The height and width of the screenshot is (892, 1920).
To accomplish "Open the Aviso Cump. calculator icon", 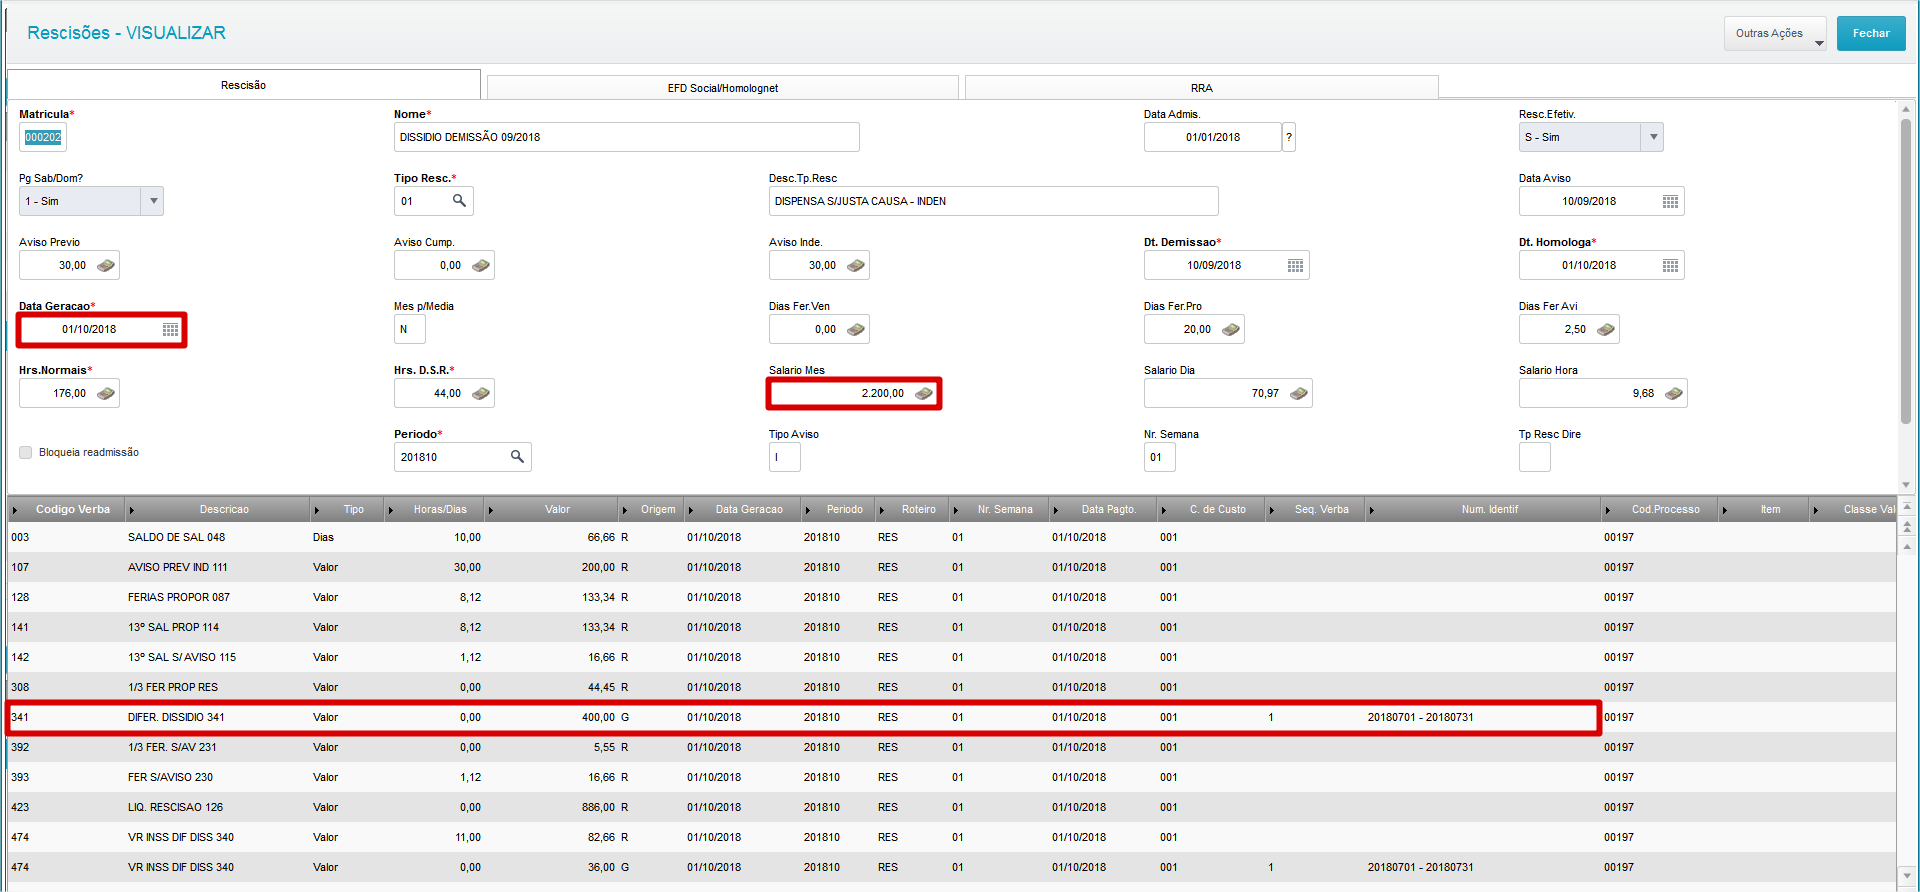I will (481, 266).
